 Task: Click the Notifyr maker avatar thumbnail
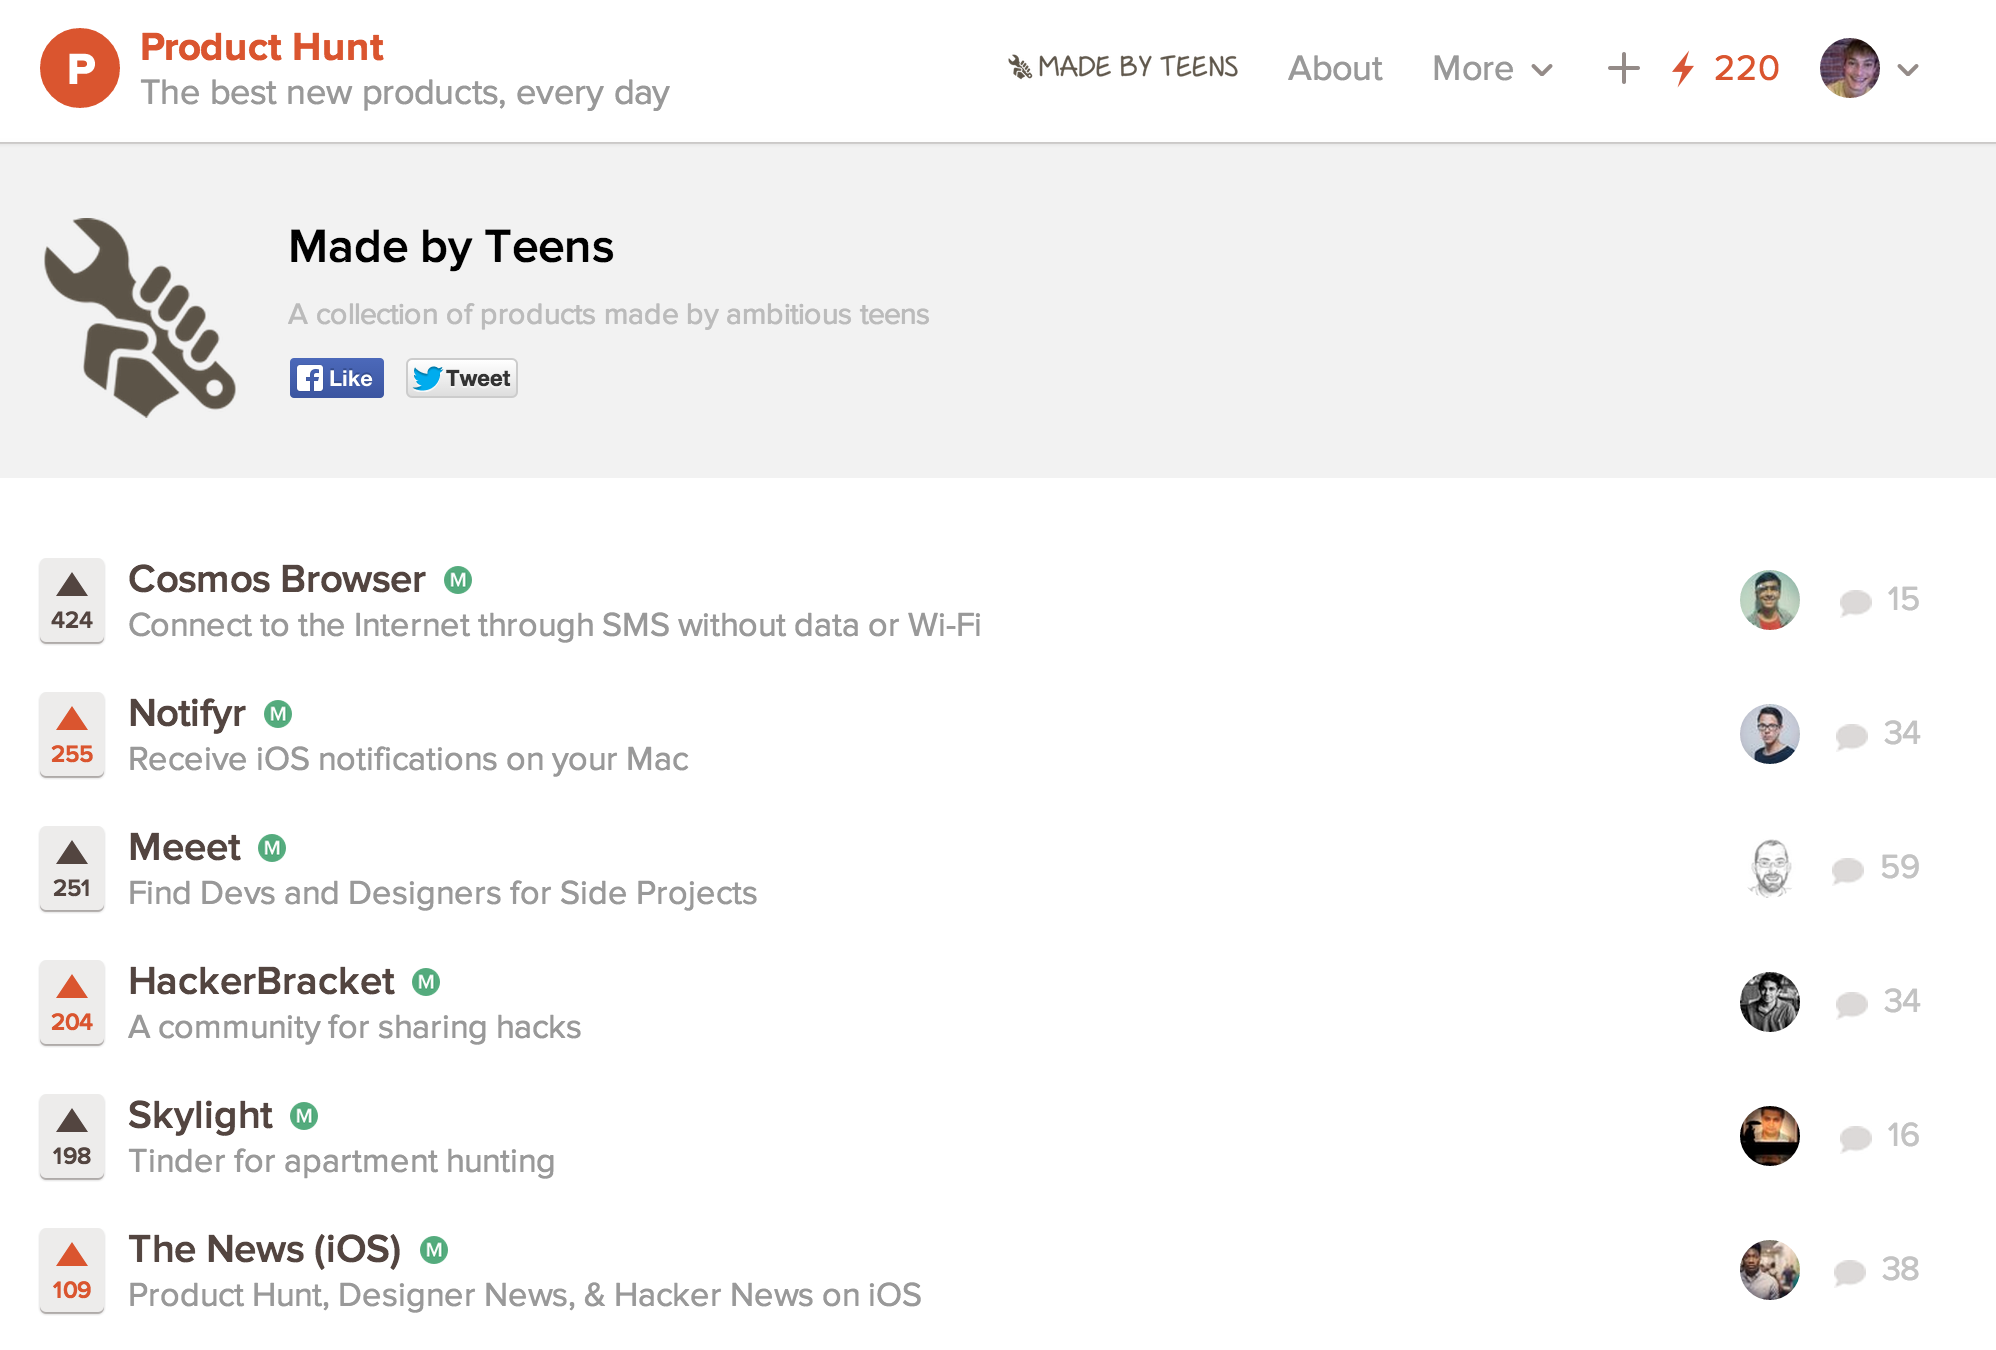(1769, 734)
